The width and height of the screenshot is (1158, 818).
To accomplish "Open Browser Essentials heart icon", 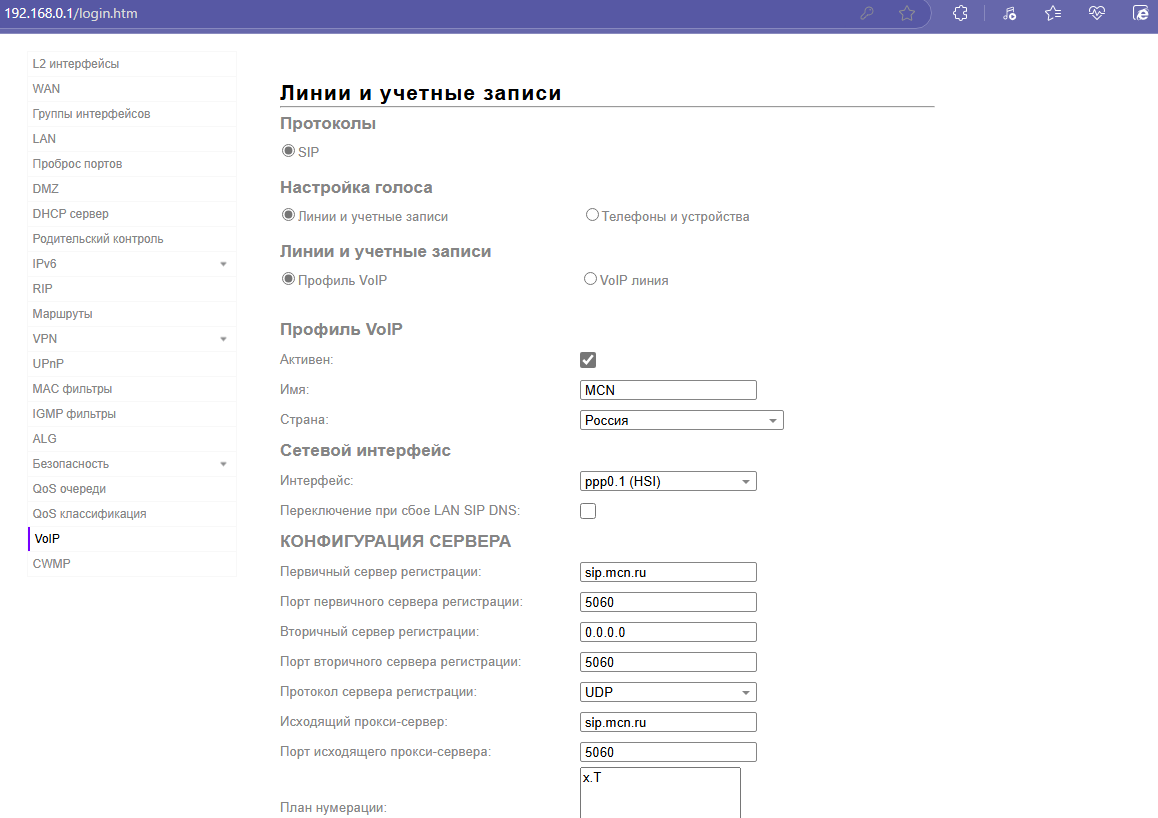I will [x=1097, y=13].
